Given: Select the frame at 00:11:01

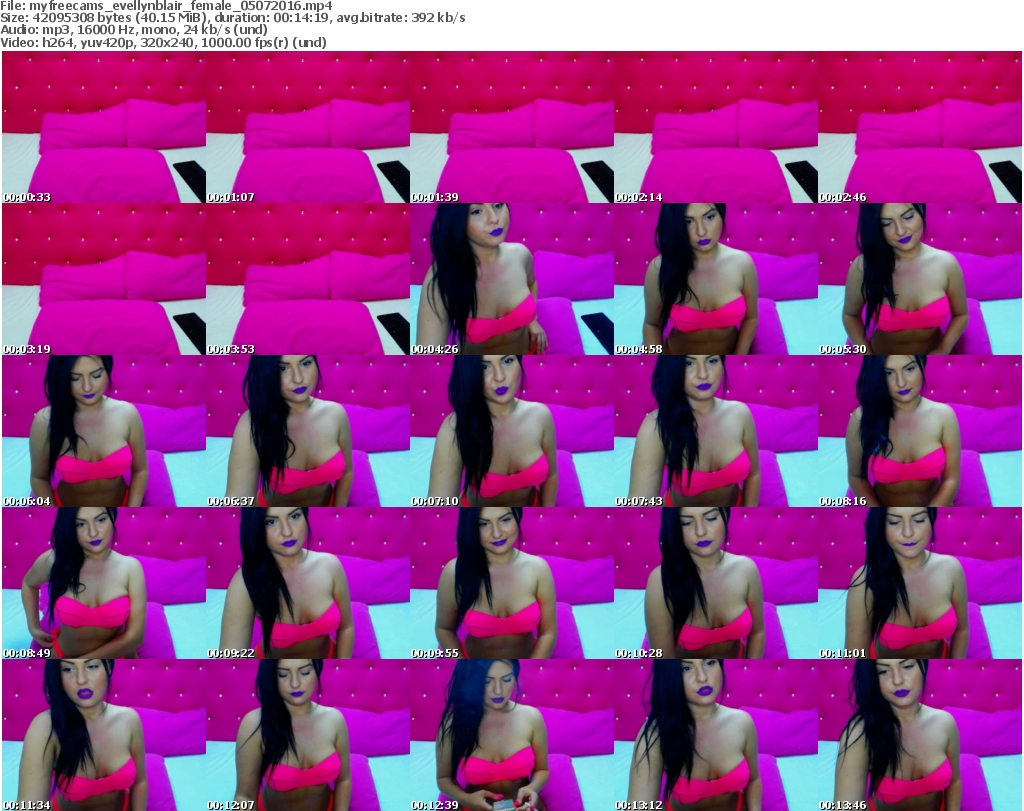Looking at the screenshot, I should coord(920,583).
